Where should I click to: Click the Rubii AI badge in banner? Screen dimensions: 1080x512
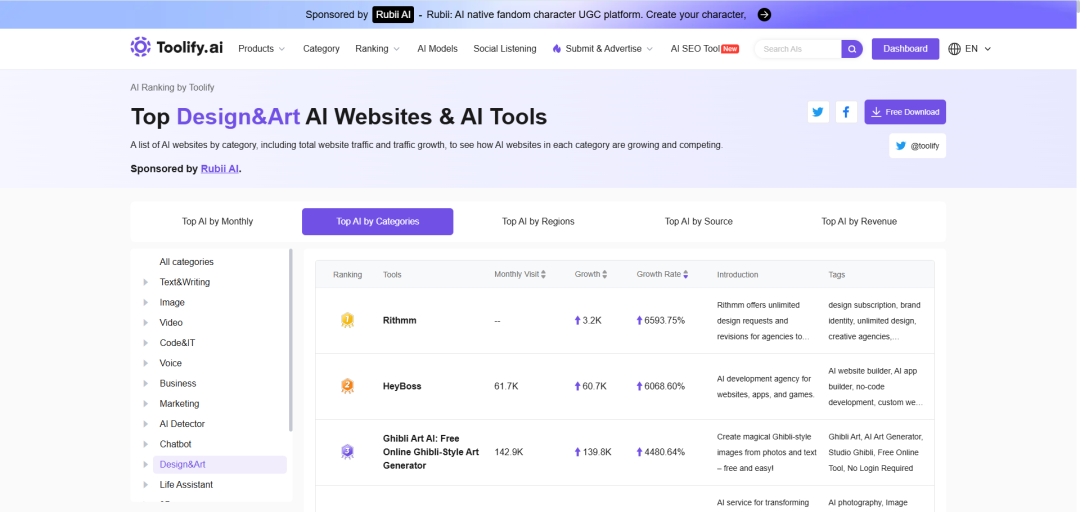393,14
